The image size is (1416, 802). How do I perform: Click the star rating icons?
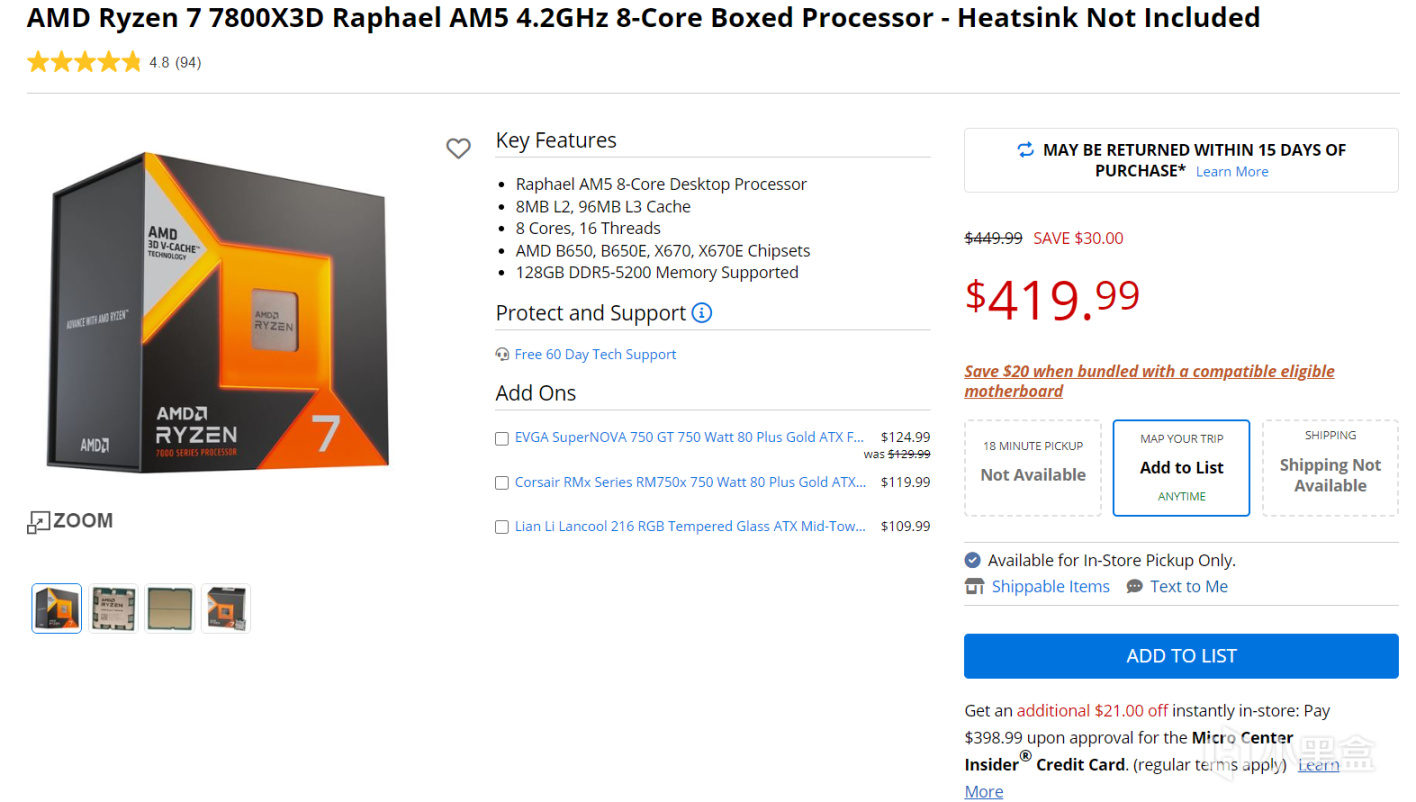(x=85, y=62)
